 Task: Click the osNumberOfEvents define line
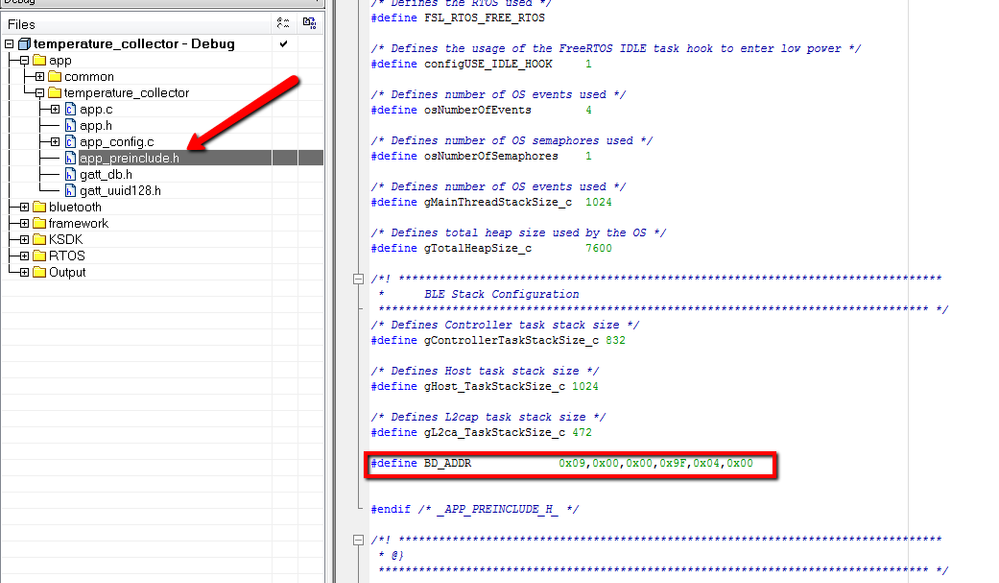(x=481, y=110)
